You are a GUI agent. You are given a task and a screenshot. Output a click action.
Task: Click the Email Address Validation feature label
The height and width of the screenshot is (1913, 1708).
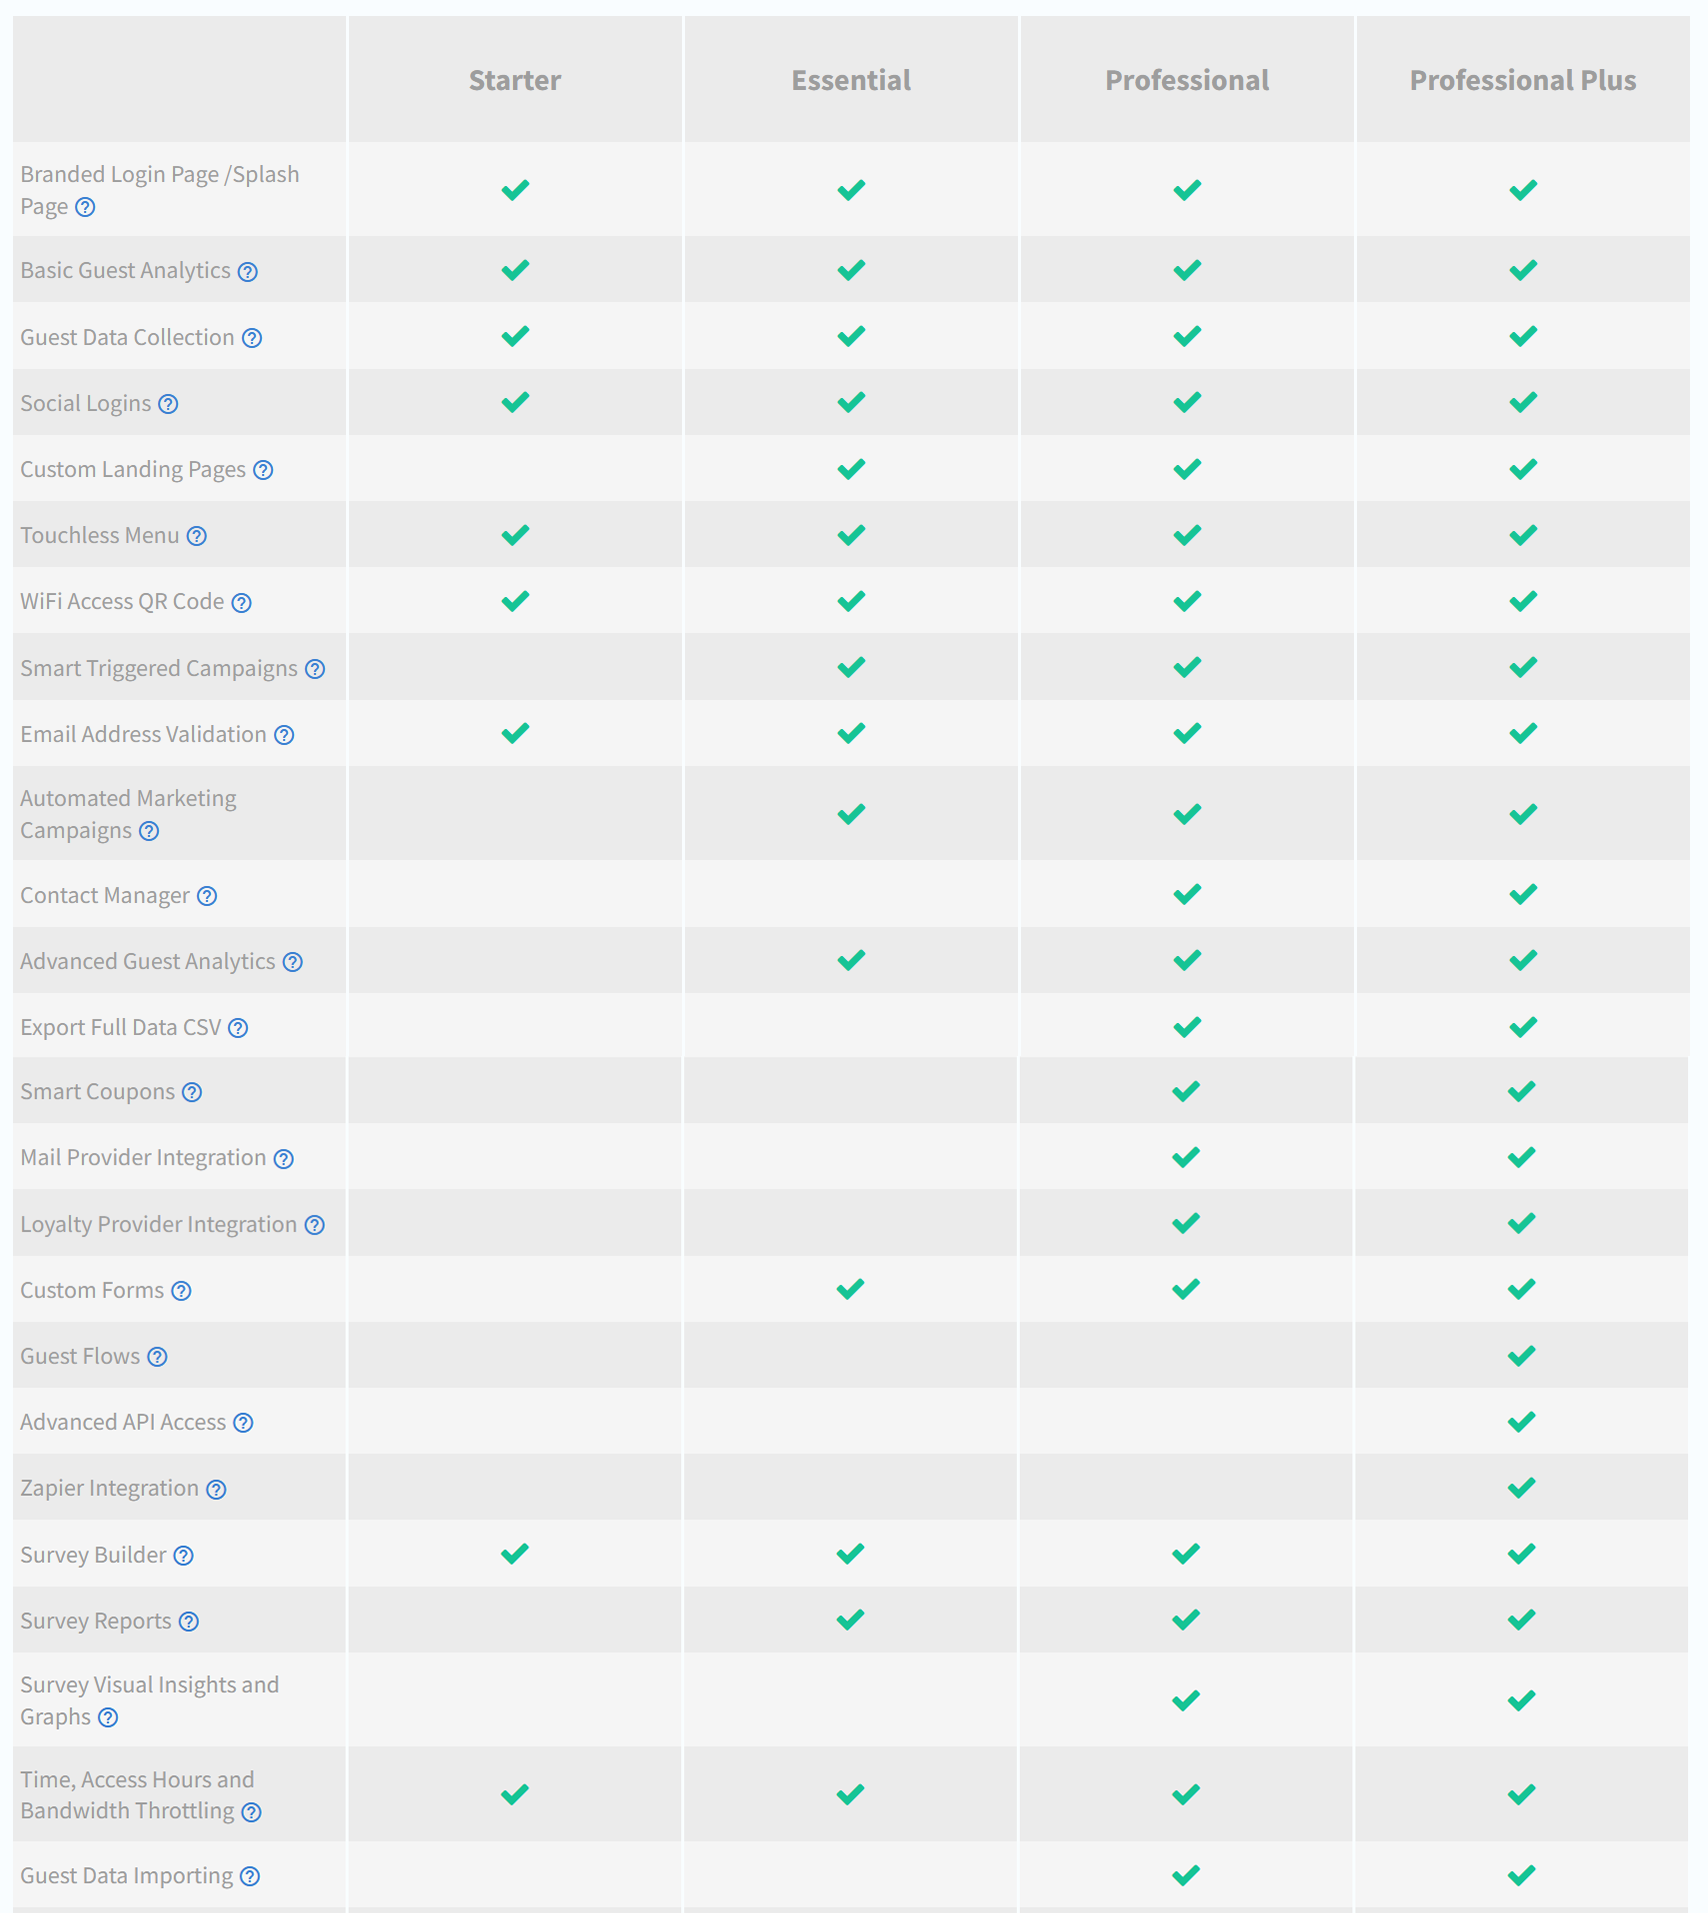point(143,735)
